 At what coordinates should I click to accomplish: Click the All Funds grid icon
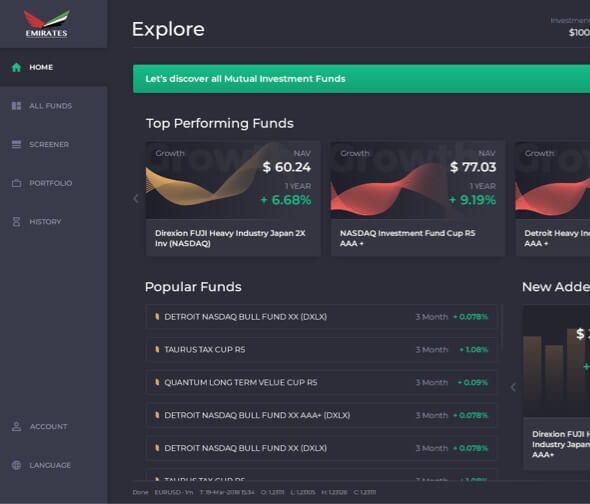16,106
